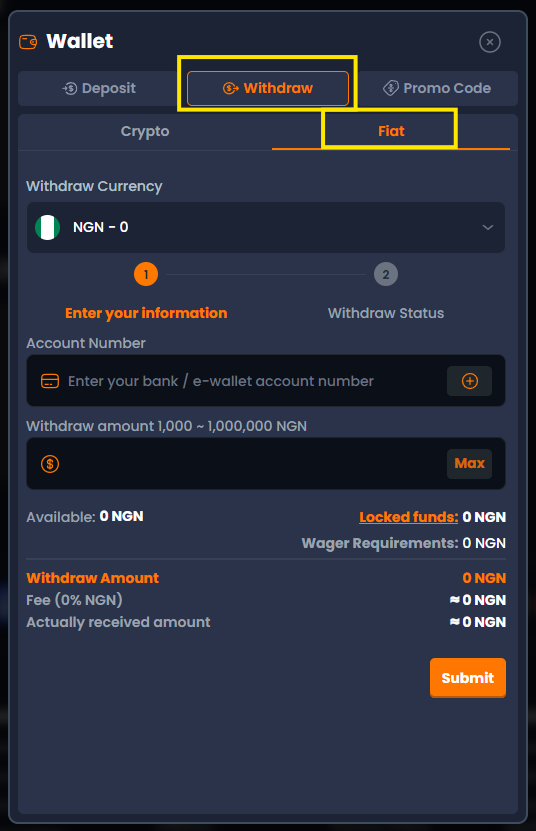This screenshot has width=536, height=831.
Task: Select the Fiat tab
Action: [x=391, y=131]
